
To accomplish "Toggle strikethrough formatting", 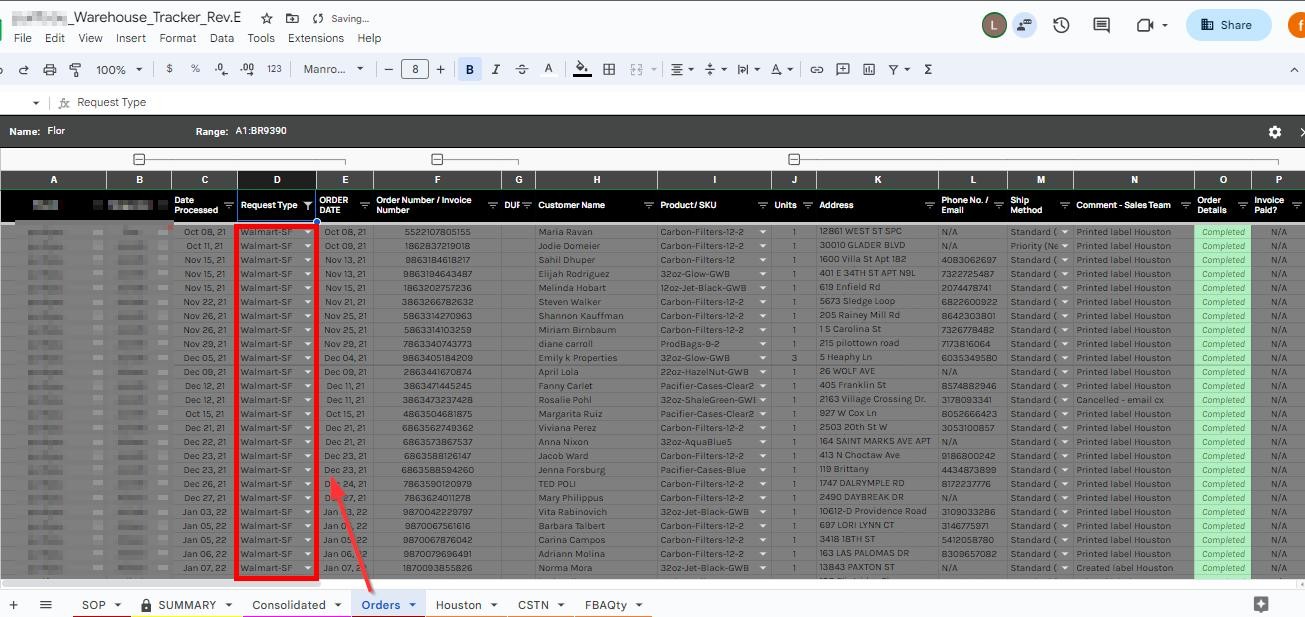I will pos(521,70).
